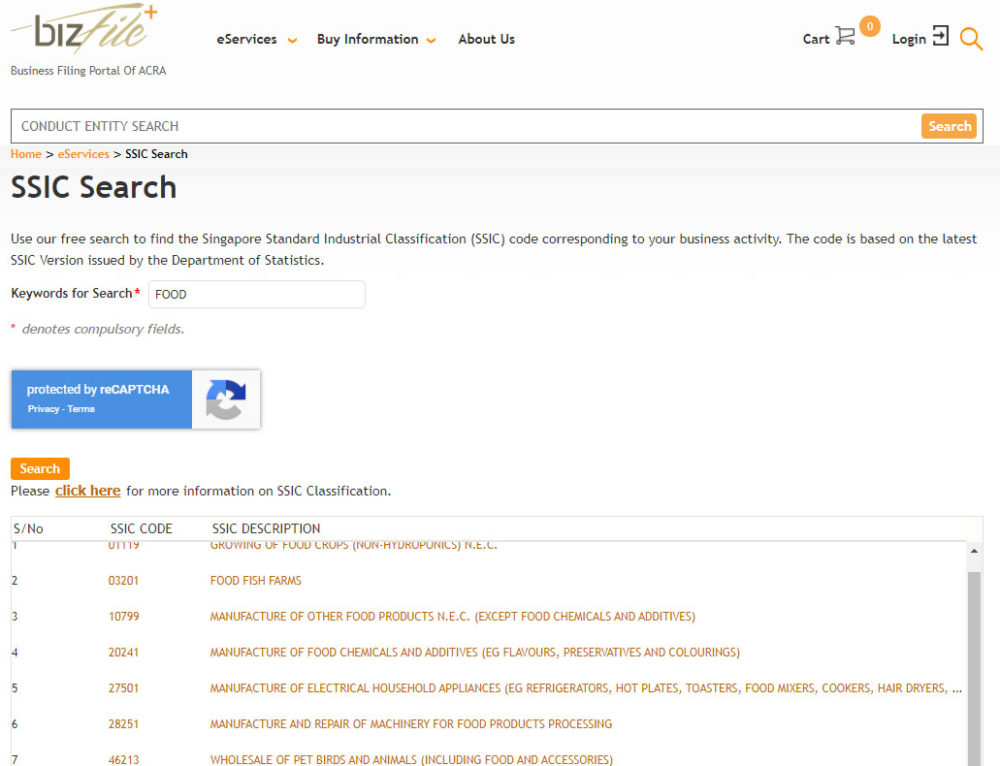Screen dimensions: 1000x766
Task: Expand the Buy Information dropdown arrow
Action: (x=431, y=41)
